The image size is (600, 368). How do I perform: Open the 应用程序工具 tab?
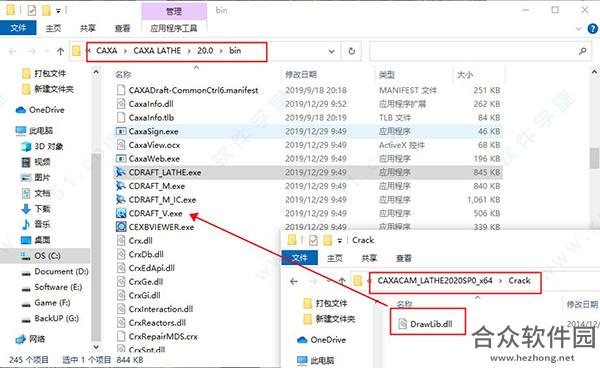point(174,28)
